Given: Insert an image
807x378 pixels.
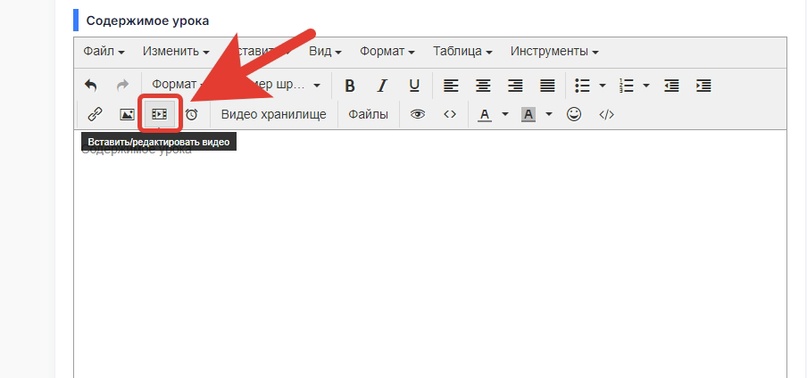Looking at the screenshot, I should point(127,114).
